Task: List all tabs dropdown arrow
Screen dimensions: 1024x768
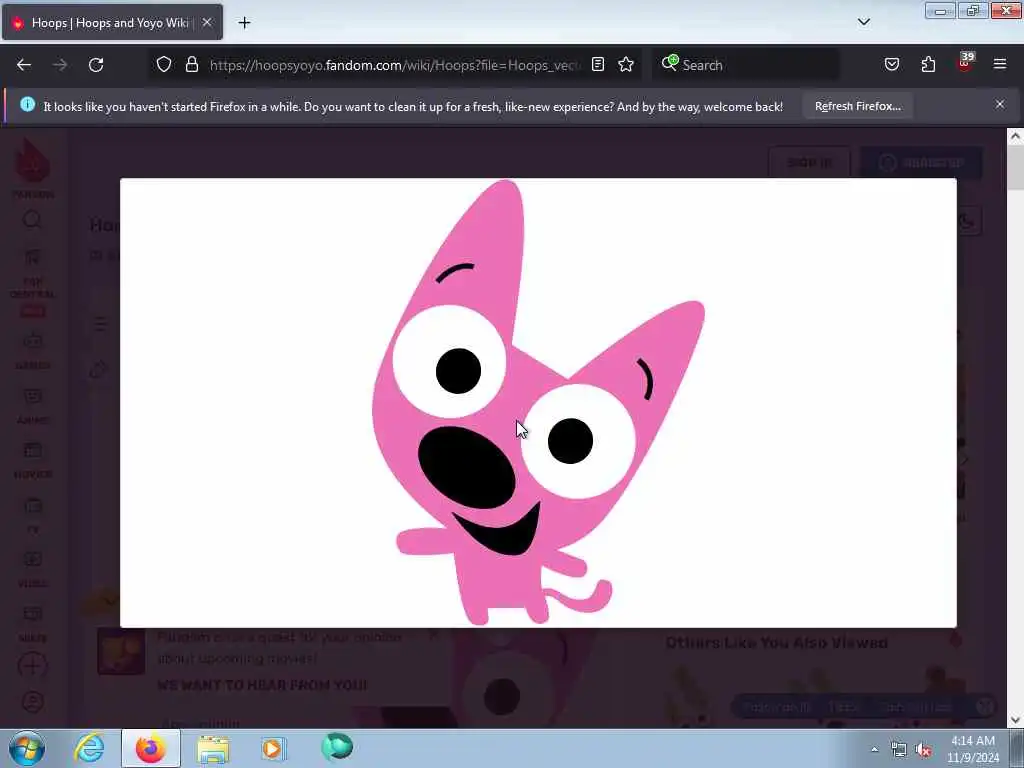Action: pos(863,22)
